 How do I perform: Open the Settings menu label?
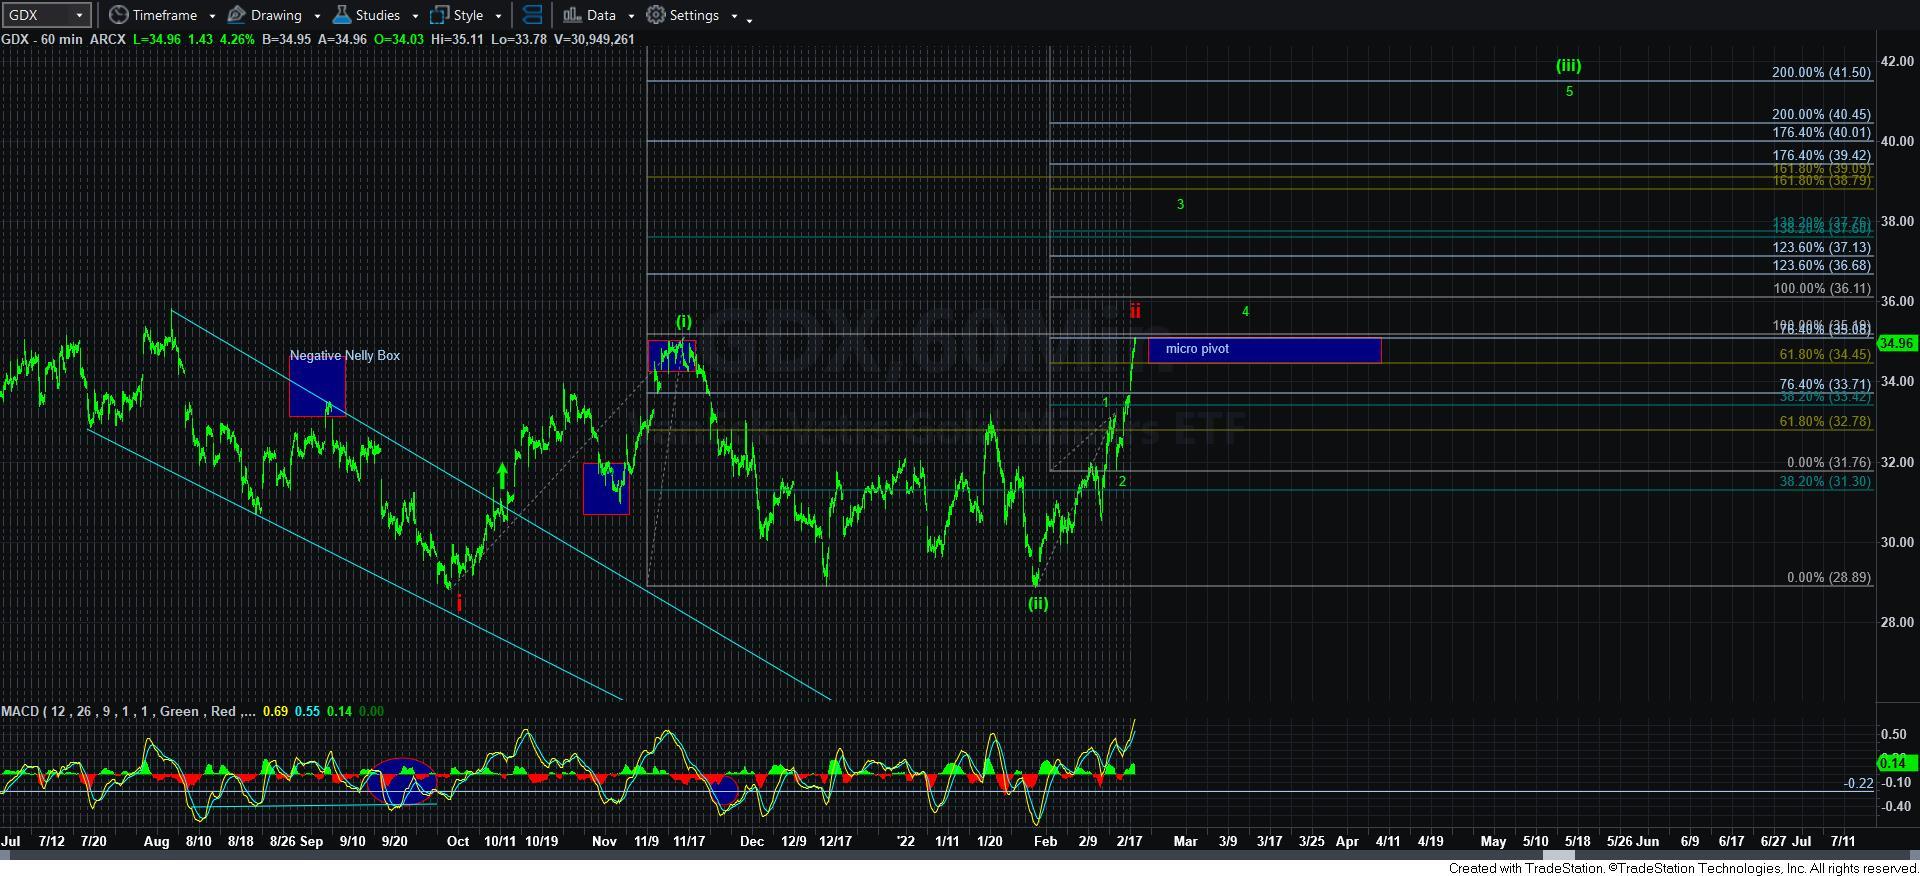tap(694, 15)
